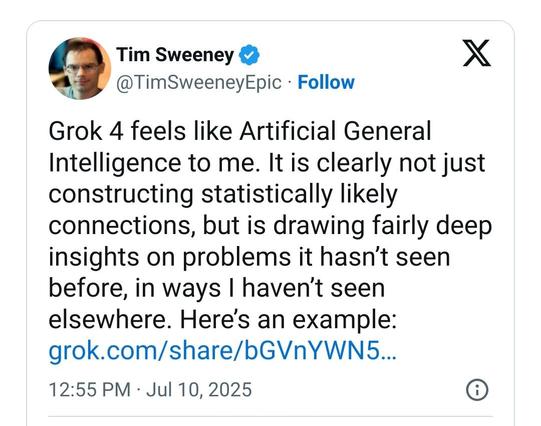Click the blue verified checkmark badge
Image resolution: width=541 pixels, height=426 pixels.
pos(249,55)
